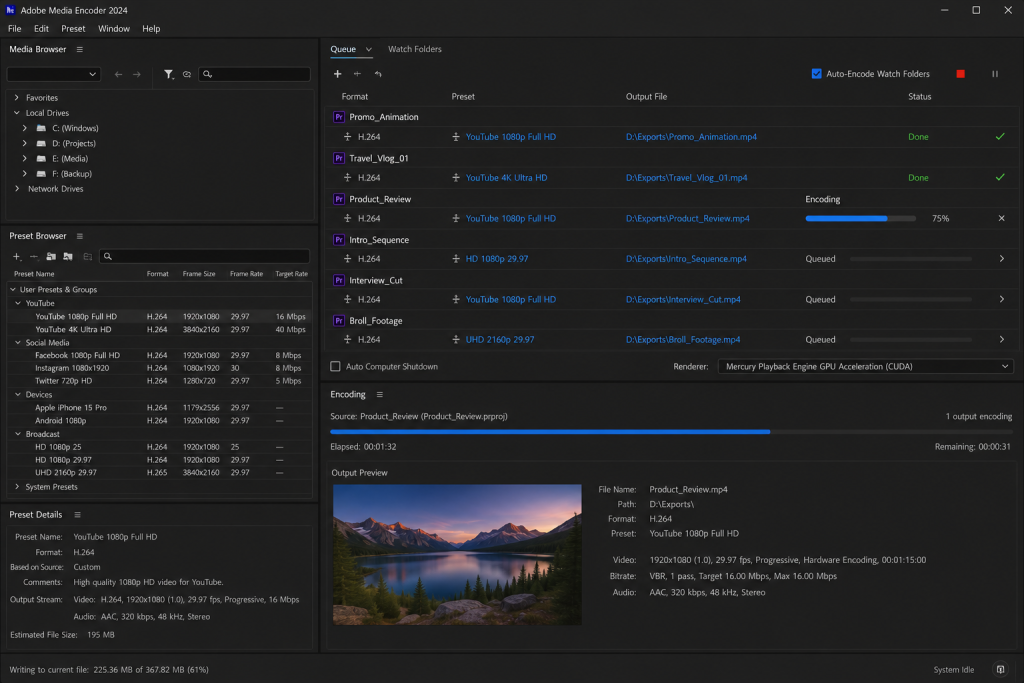Click the Media Browser filter funnel icon
This screenshot has width=1024, height=683.
point(168,74)
